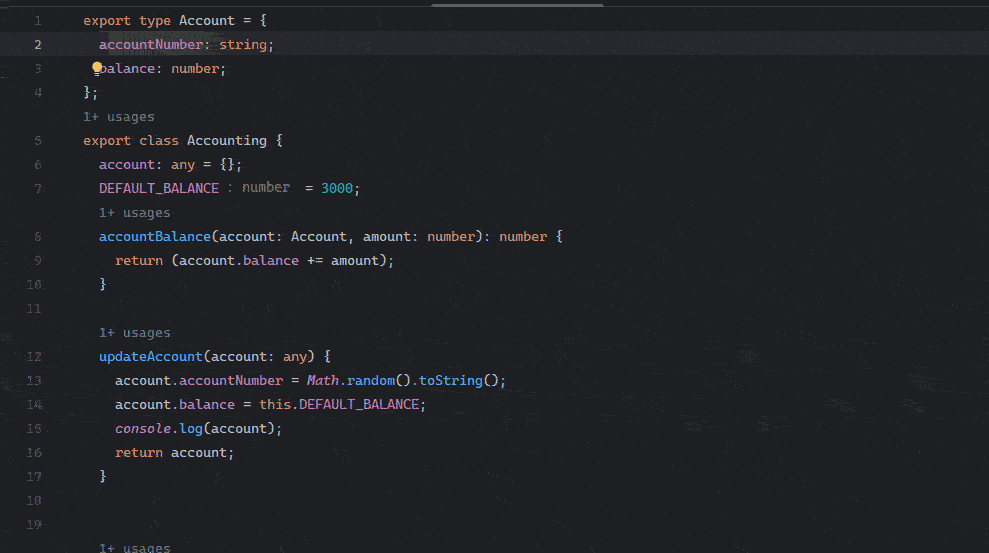
Task: Open usages hint above accountBalance method
Action: click(x=134, y=213)
